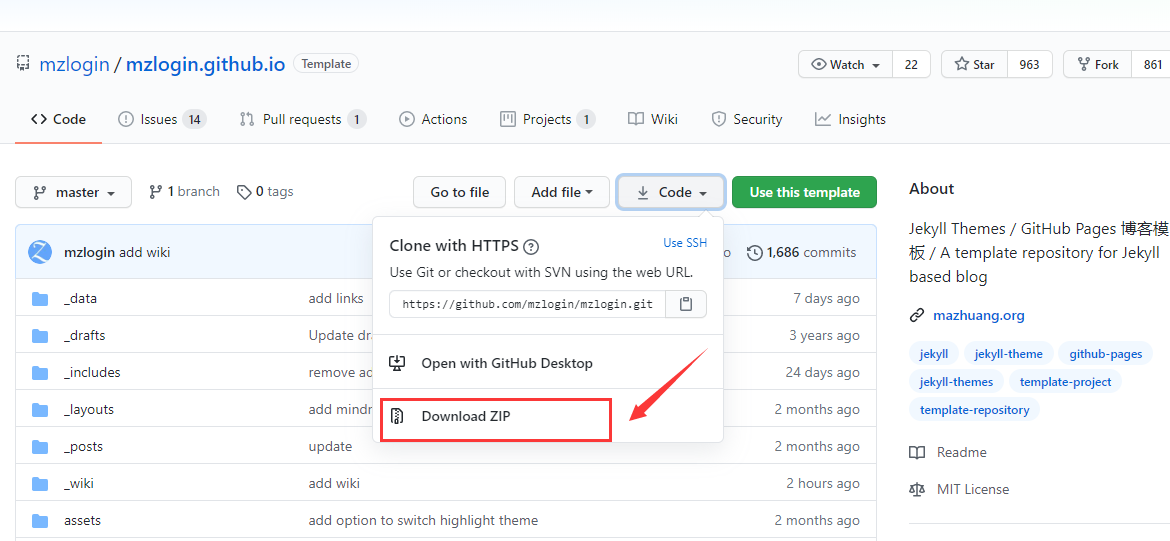Image resolution: width=1170 pixels, height=541 pixels.
Task: Click the _includes folder icon
Action: tap(40, 372)
